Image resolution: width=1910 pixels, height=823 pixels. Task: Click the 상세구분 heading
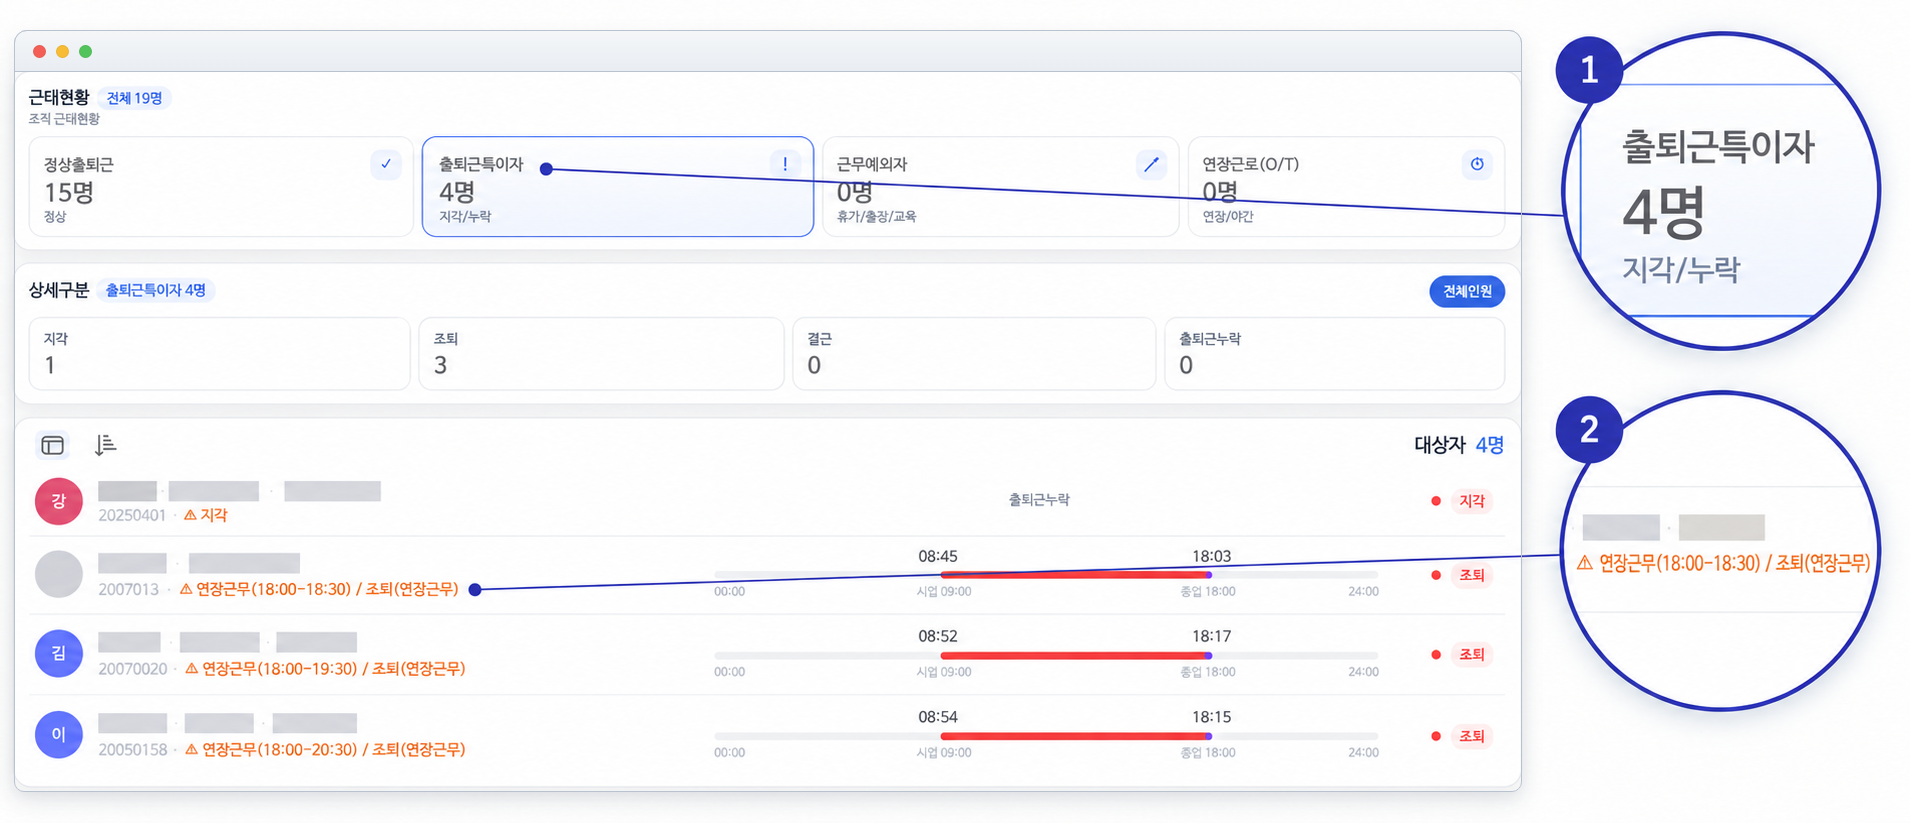pos(59,290)
